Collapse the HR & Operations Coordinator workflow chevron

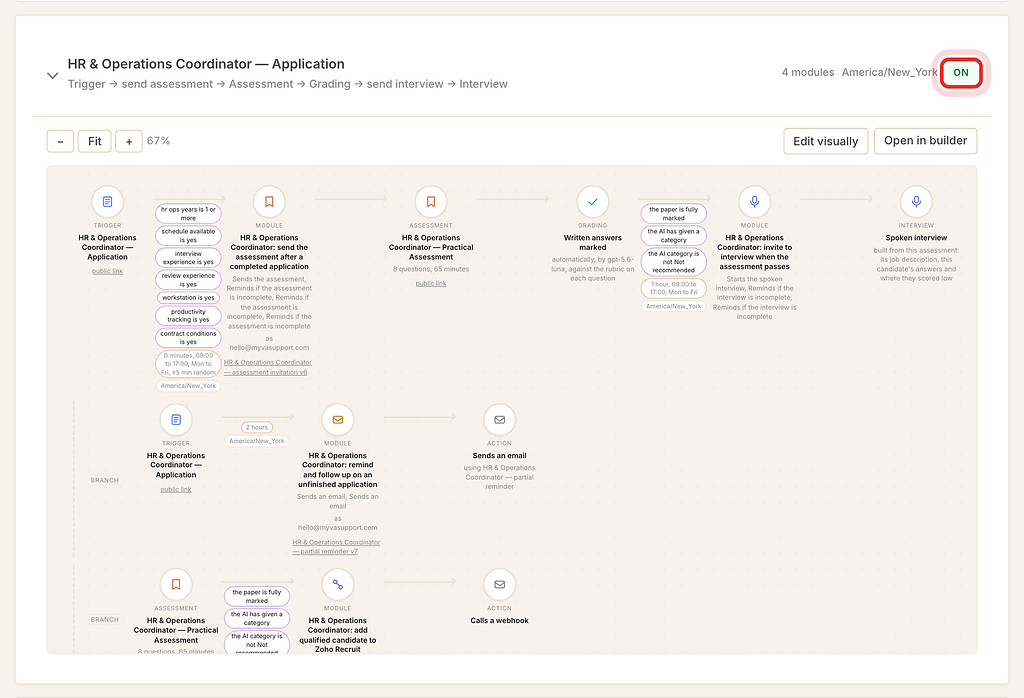pyautogui.click(x=52, y=75)
